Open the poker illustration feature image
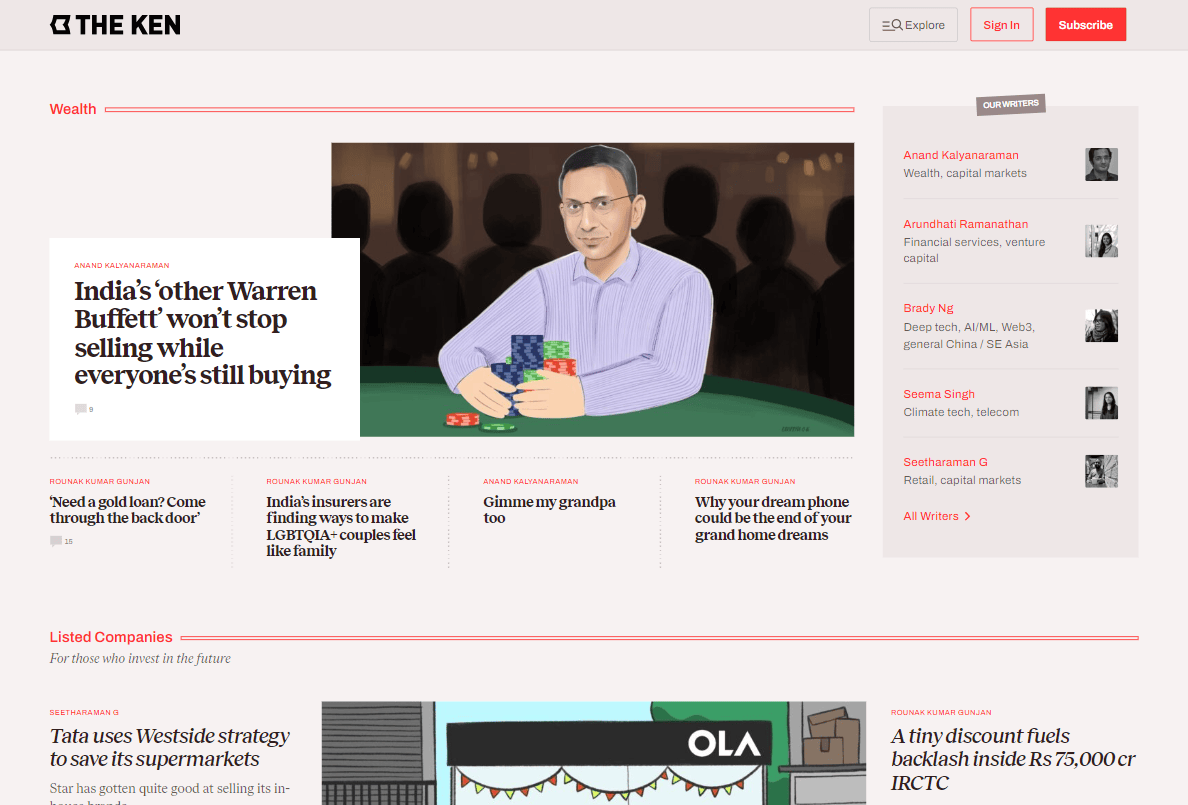1188x805 pixels. point(592,290)
